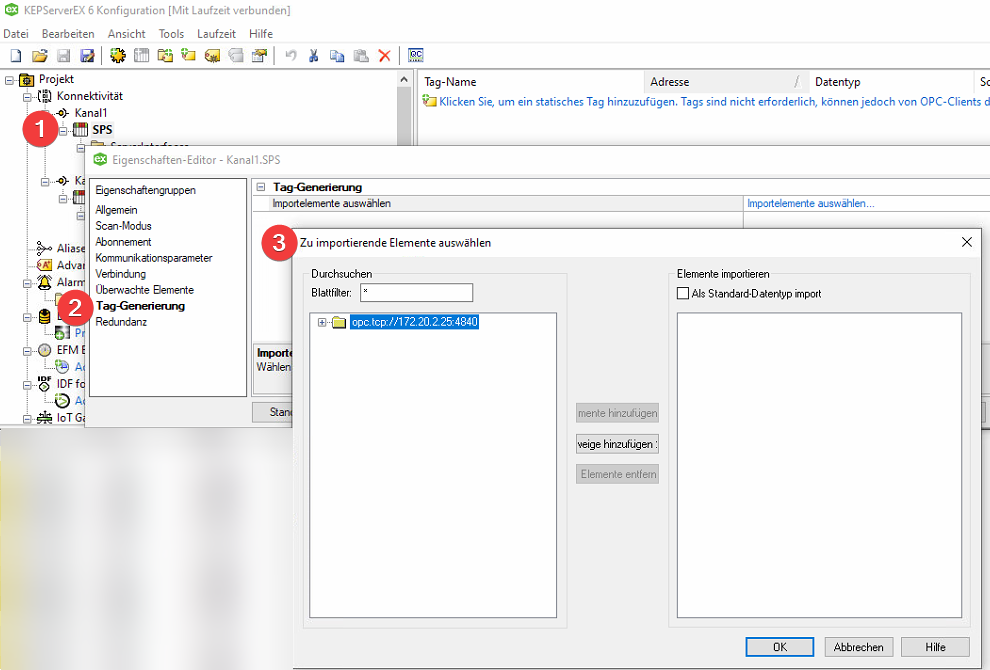
Task: Select the Verbindung property group
Action: click(x=121, y=273)
